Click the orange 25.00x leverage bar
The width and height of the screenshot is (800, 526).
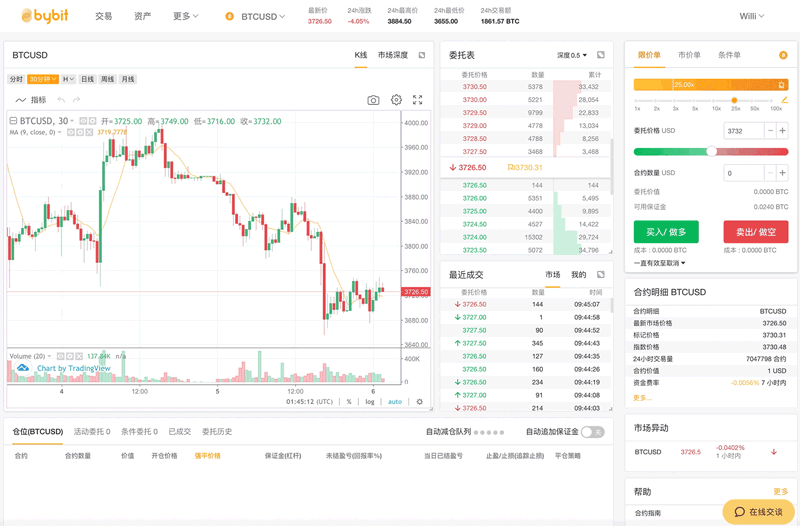coord(711,85)
